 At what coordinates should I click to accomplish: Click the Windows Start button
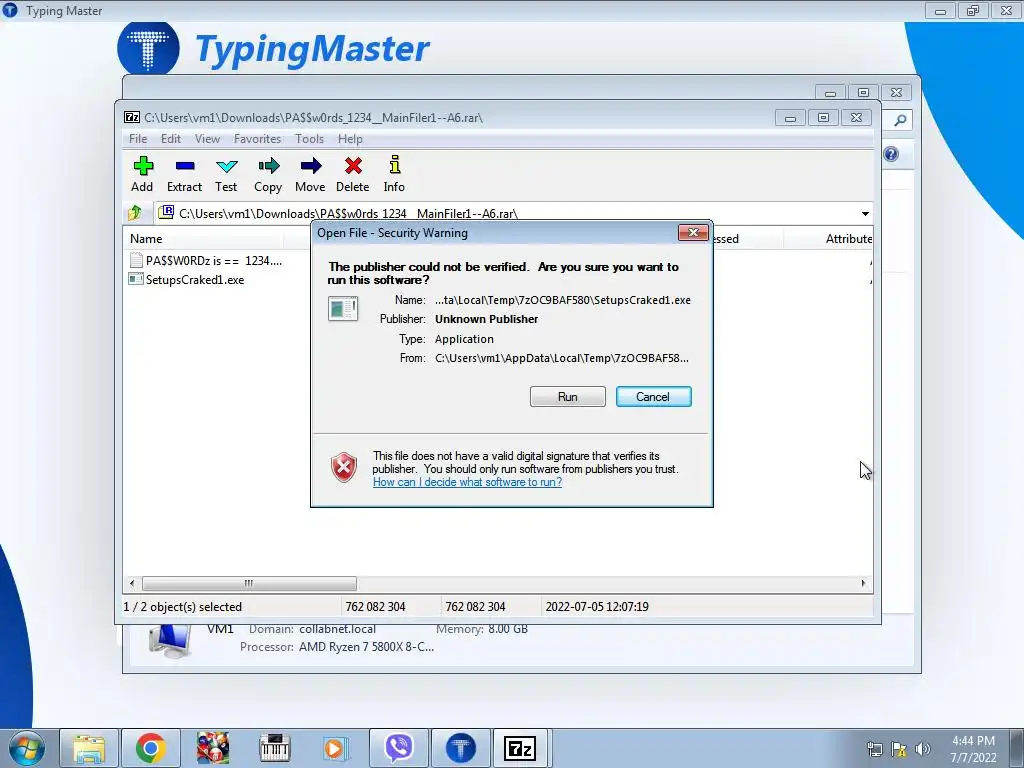27,748
